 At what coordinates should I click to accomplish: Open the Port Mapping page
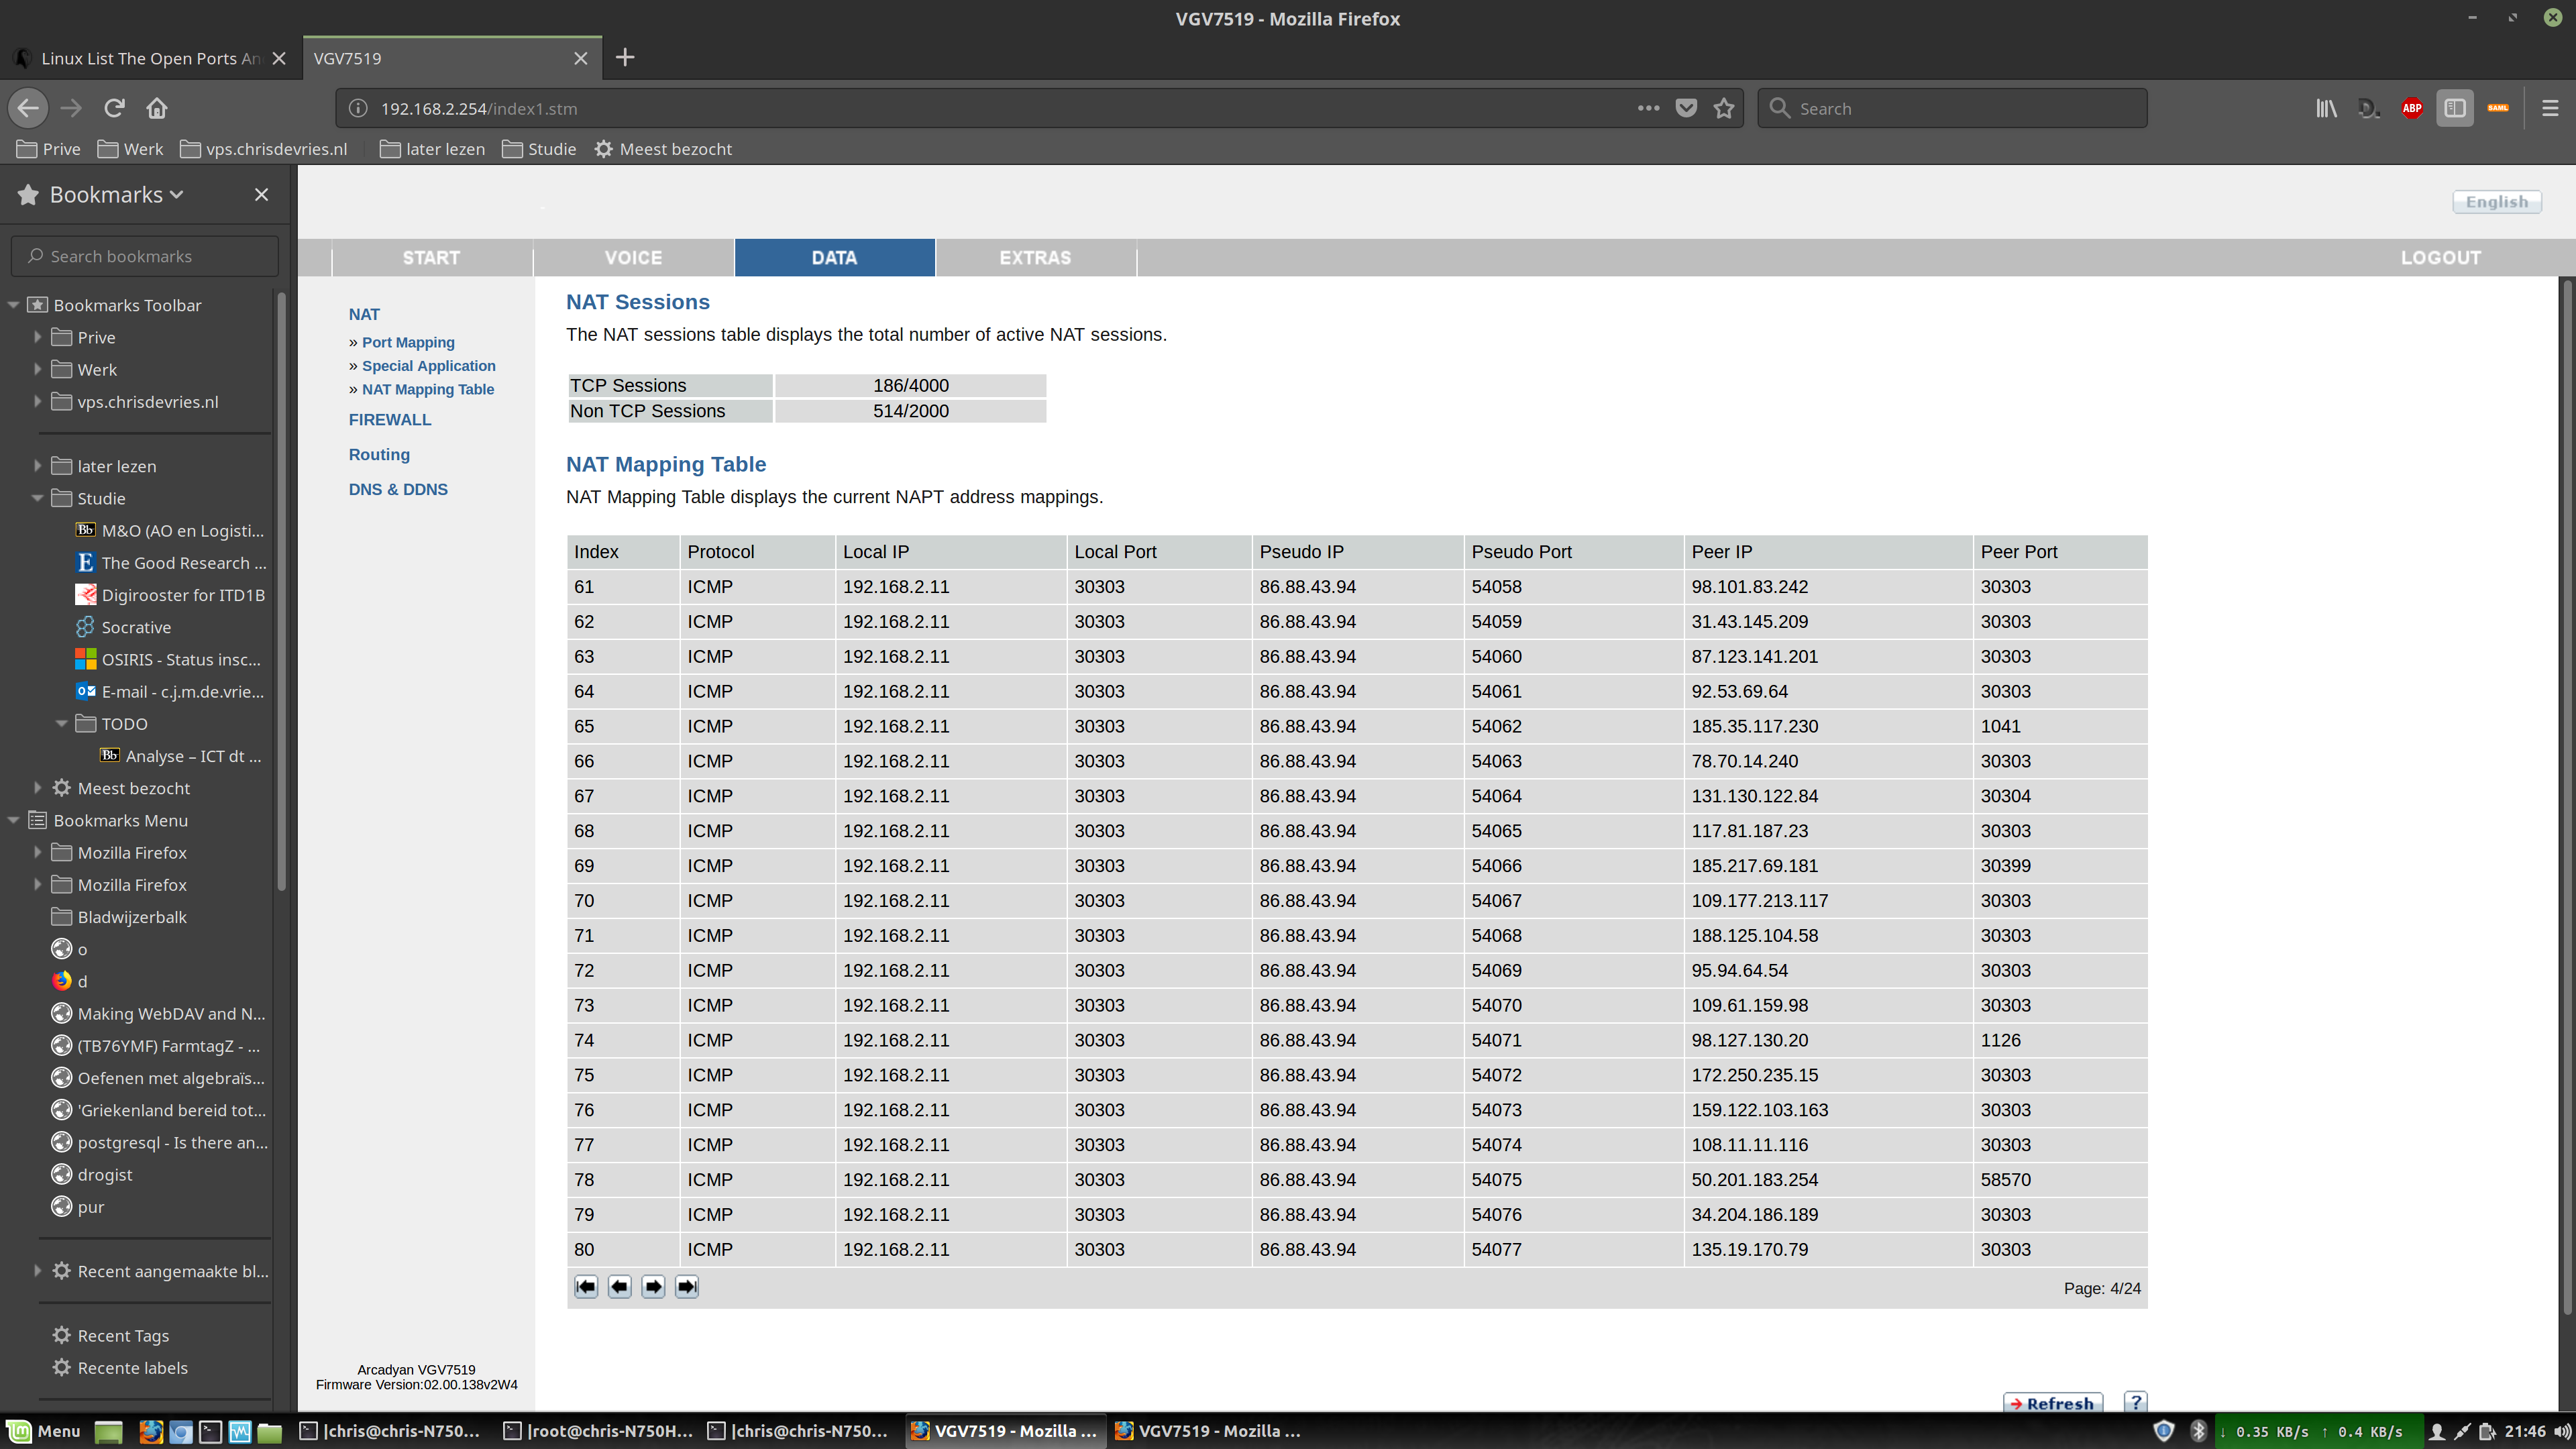tap(408, 342)
